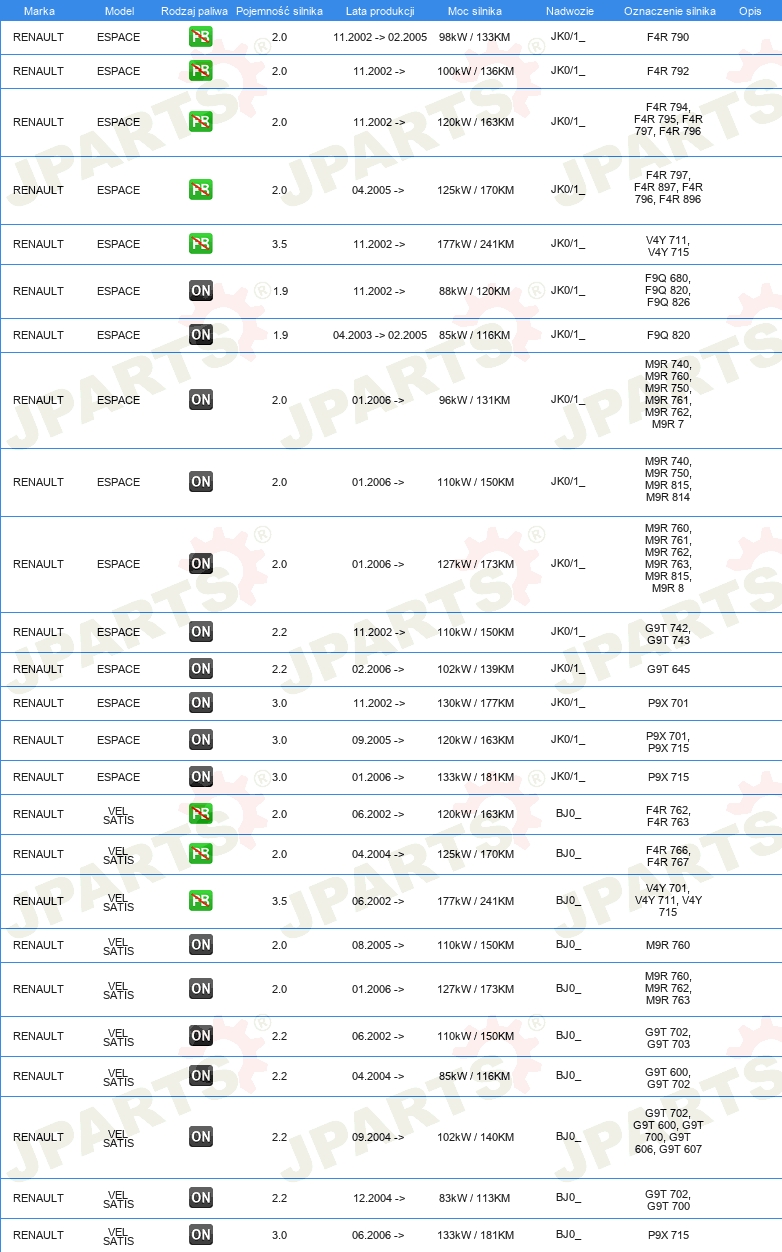Click the Lata produkcji column header

[x=380, y=10]
